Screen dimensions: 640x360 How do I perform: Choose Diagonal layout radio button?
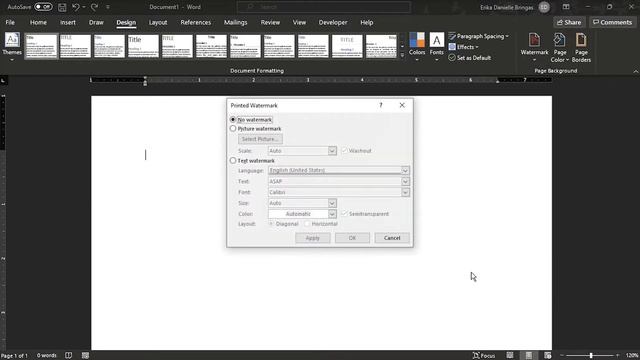(271, 224)
